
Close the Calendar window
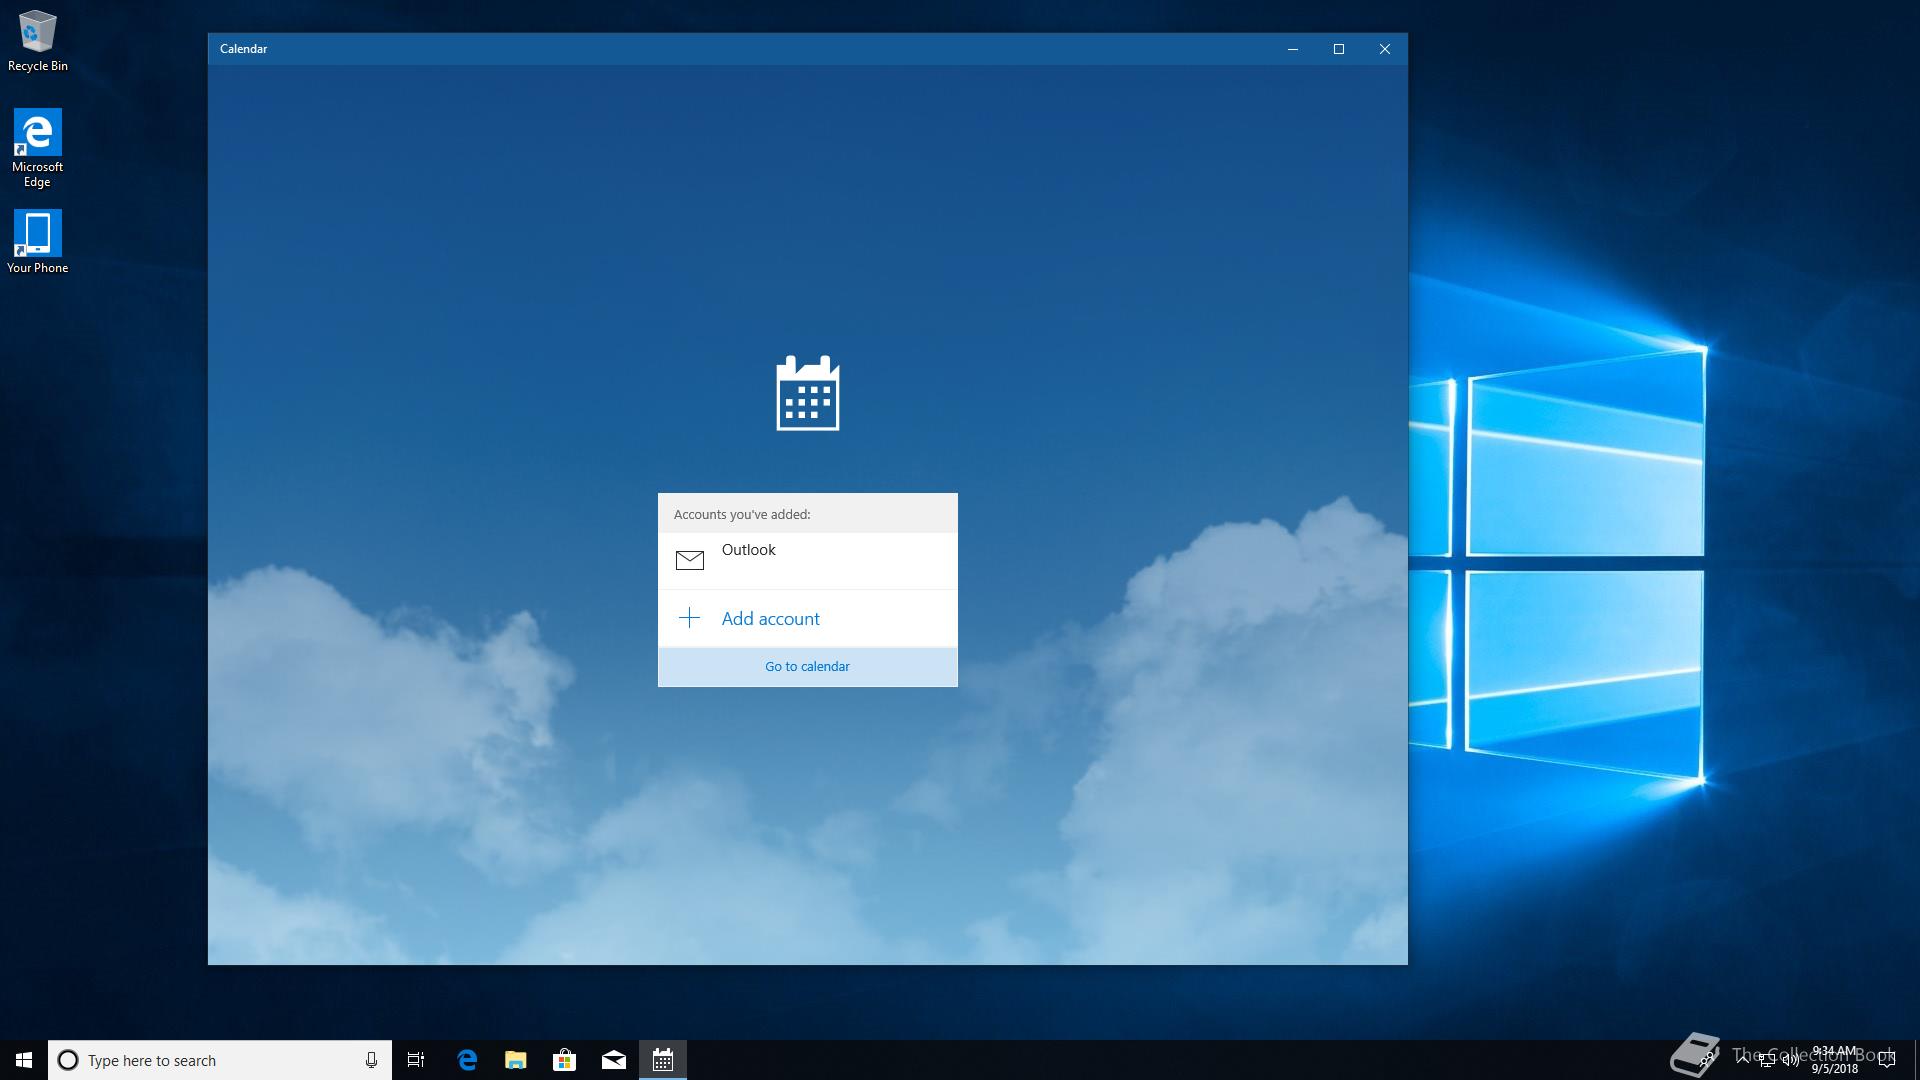1384,49
